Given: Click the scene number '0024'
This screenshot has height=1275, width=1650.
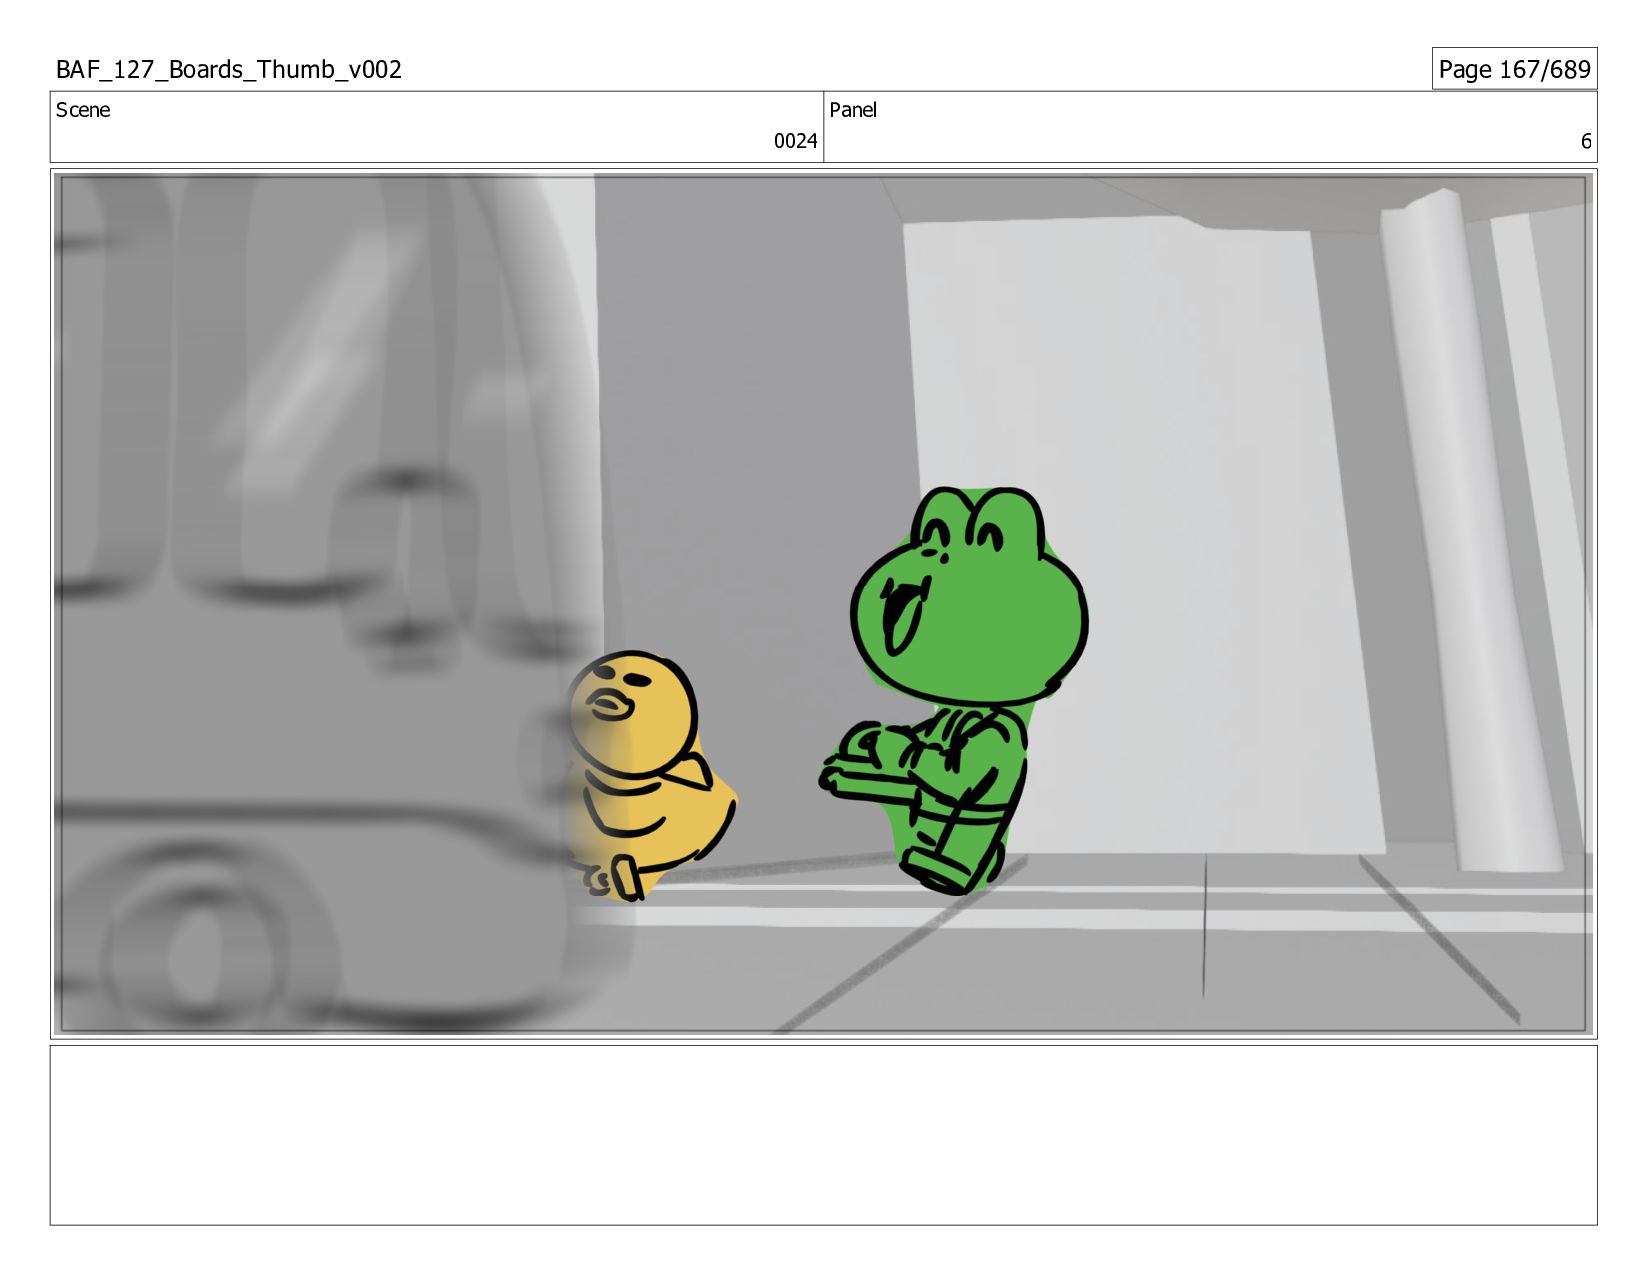Looking at the screenshot, I should (795, 141).
